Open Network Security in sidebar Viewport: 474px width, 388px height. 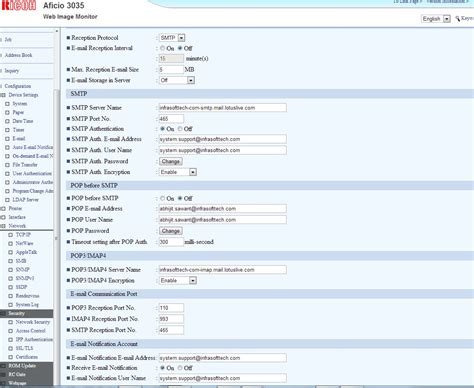click(x=33, y=322)
